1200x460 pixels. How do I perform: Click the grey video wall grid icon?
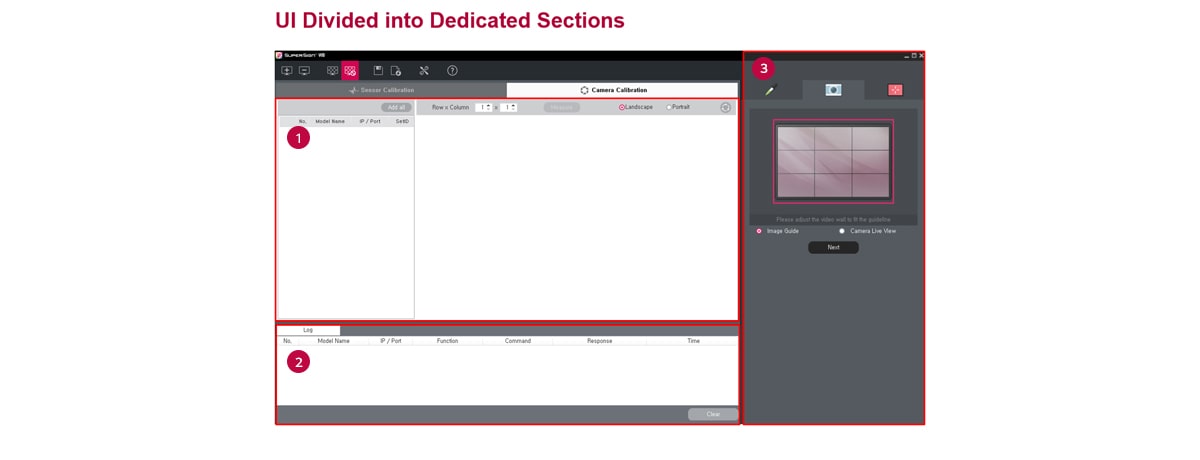pos(333,71)
